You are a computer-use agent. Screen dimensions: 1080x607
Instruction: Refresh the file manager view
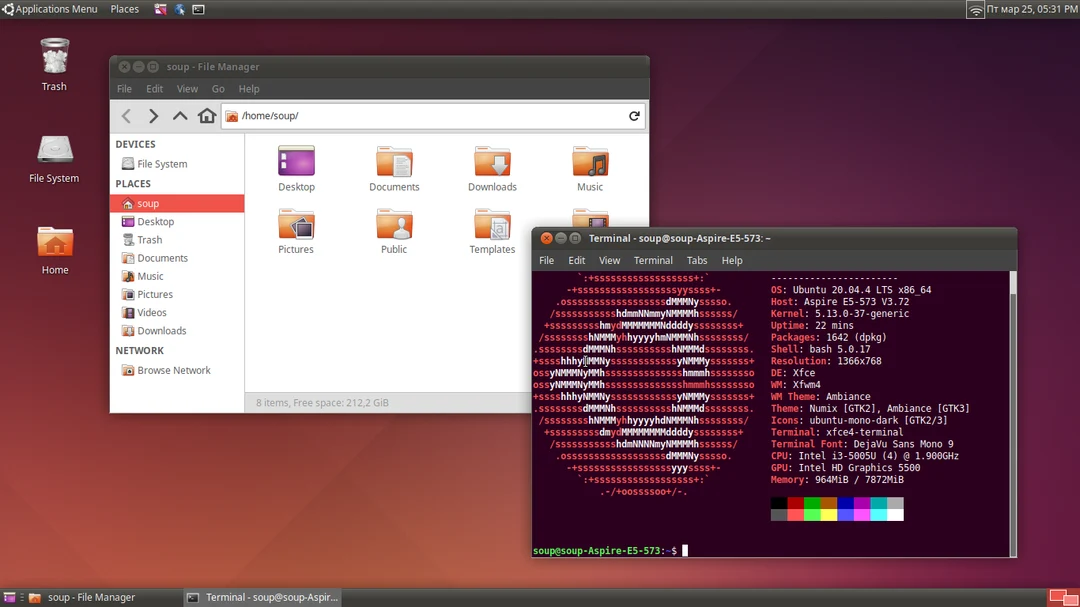click(634, 115)
